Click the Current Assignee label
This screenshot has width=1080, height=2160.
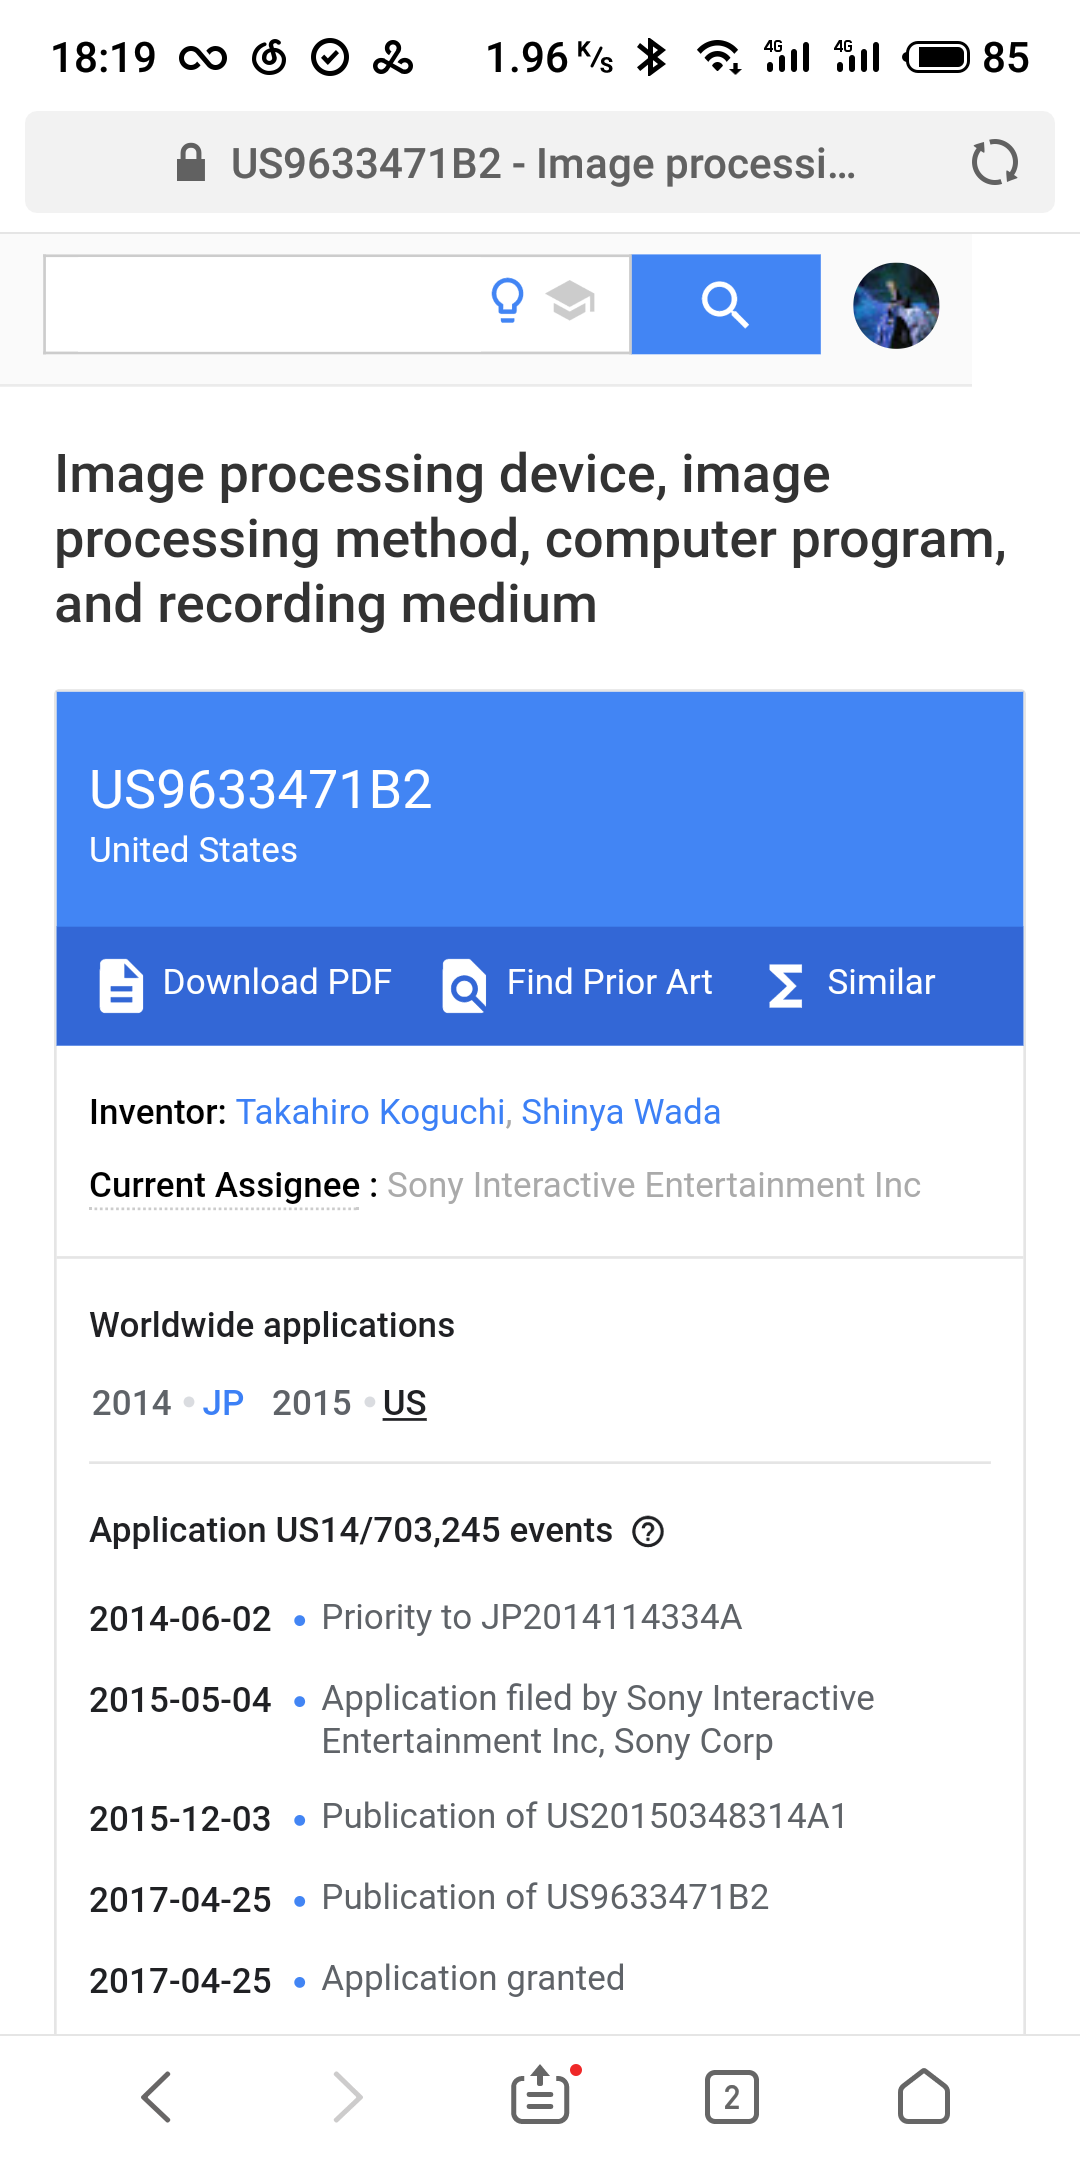pos(224,1185)
